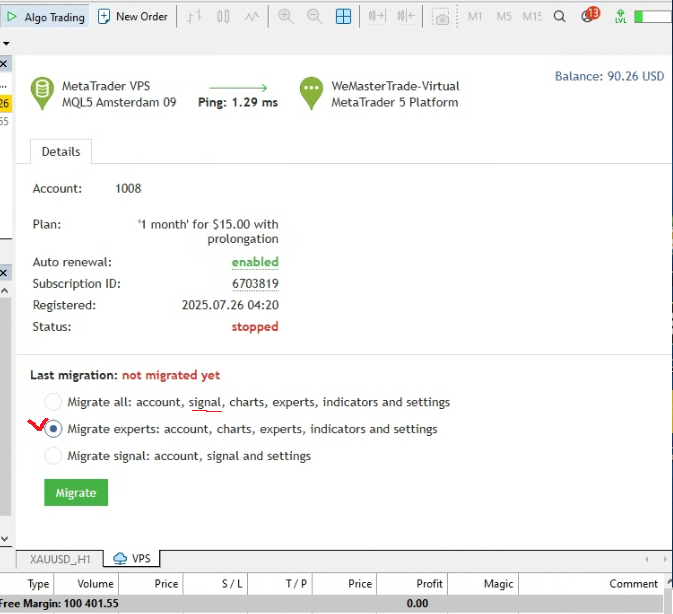Click Balance: 90.26 USD link
The width and height of the screenshot is (673, 614).
click(x=609, y=76)
